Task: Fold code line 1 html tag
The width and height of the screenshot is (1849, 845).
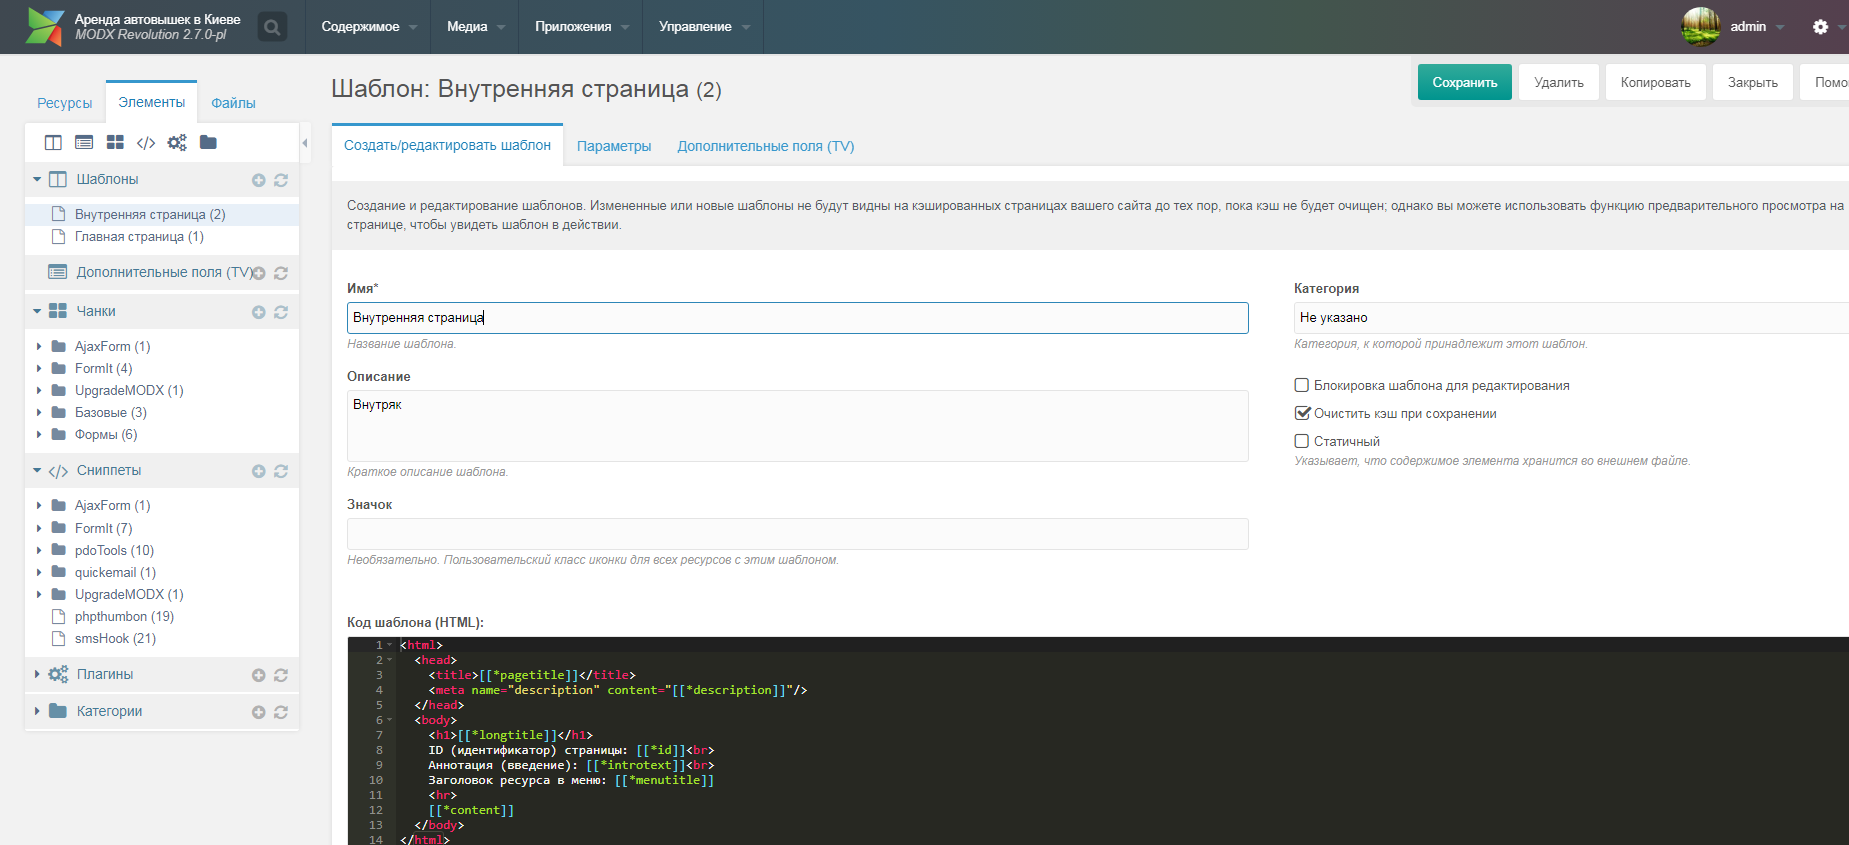Action: click(390, 645)
